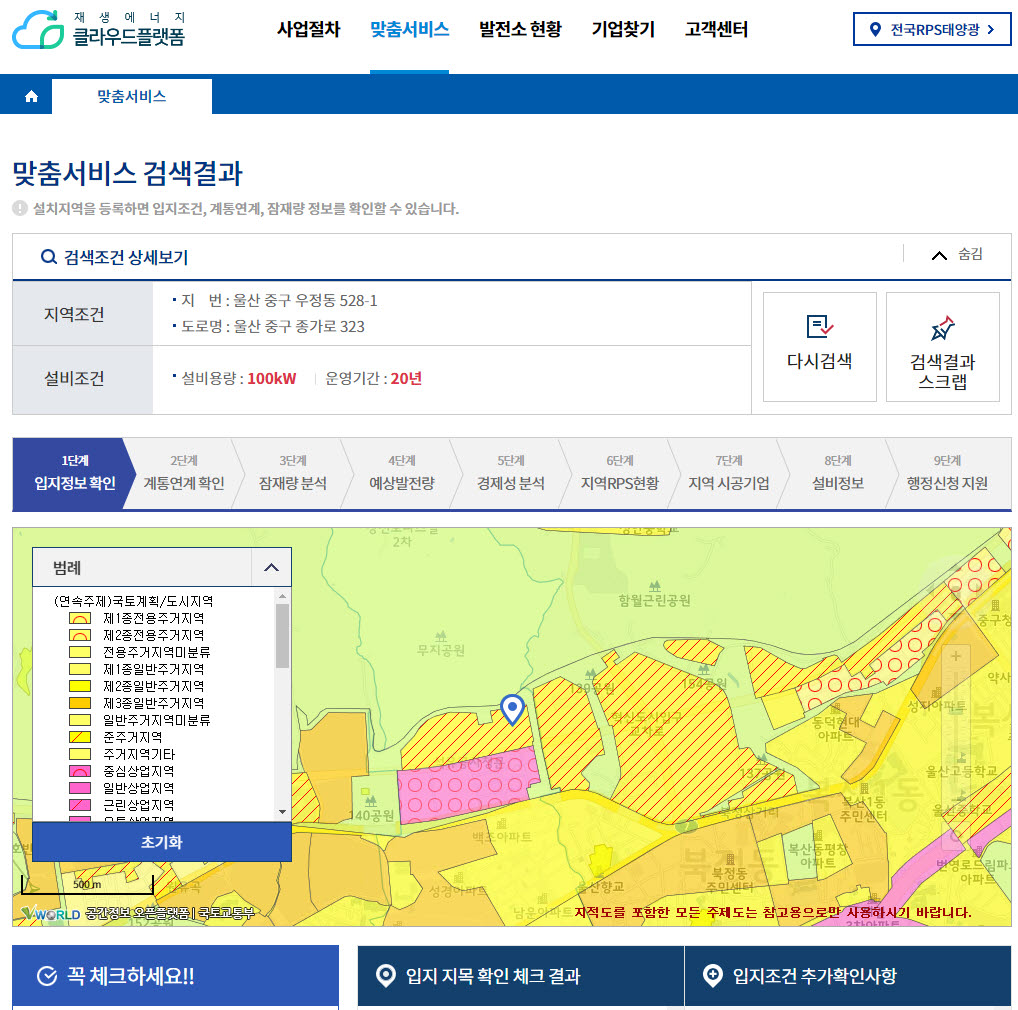Collapse the 범례 legend with its chevron
This screenshot has height=1010, width=1018.
pyautogui.click(x=271, y=566)
